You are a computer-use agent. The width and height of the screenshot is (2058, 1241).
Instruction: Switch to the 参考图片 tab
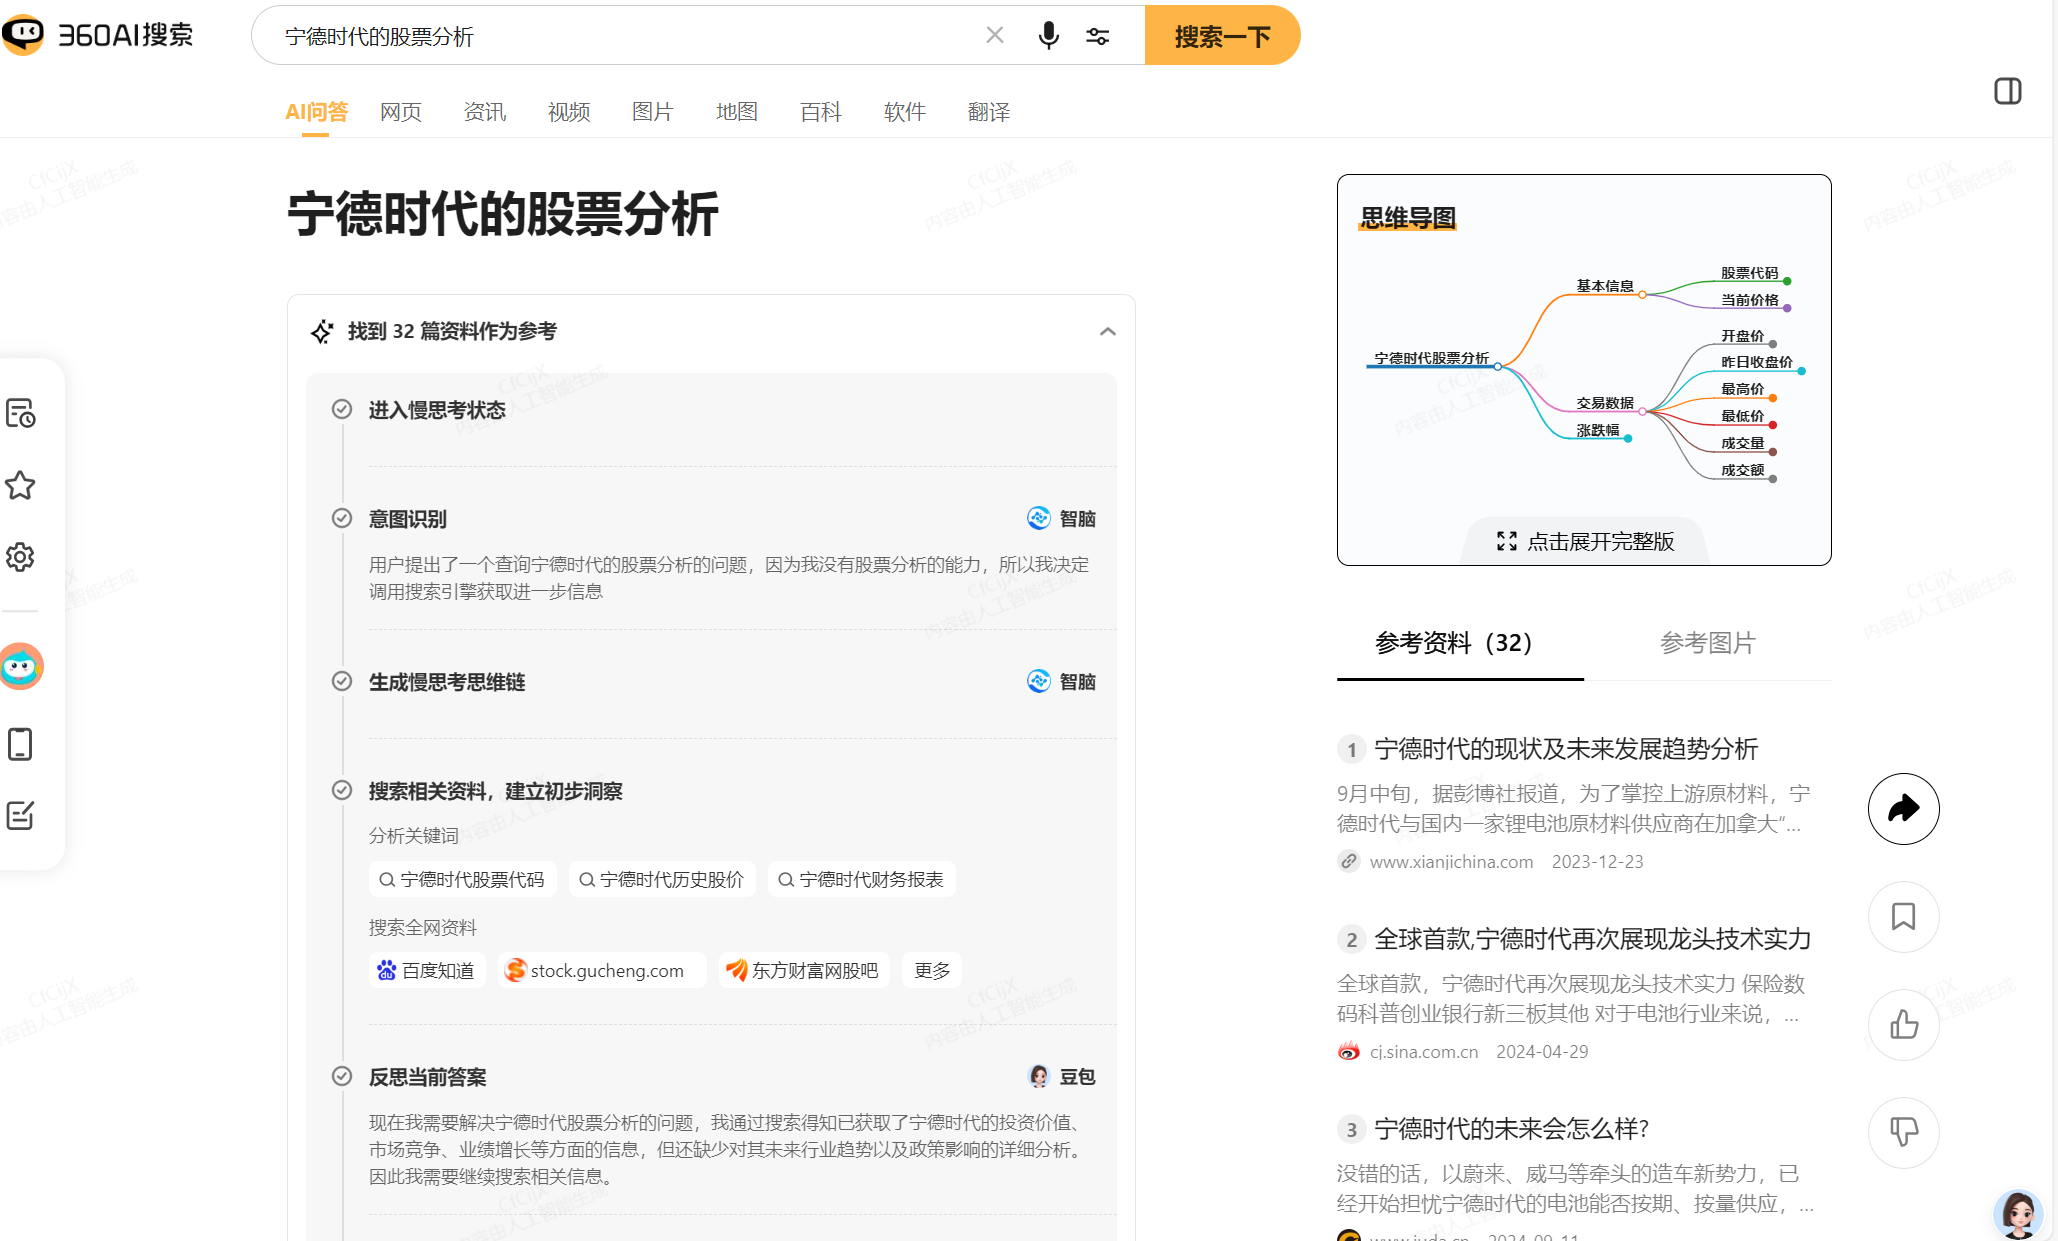[1708, 643]
